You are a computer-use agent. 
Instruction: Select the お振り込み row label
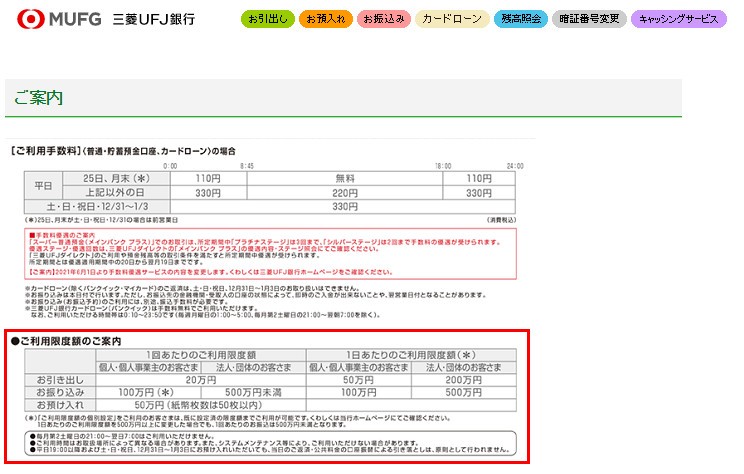[60, 392]
